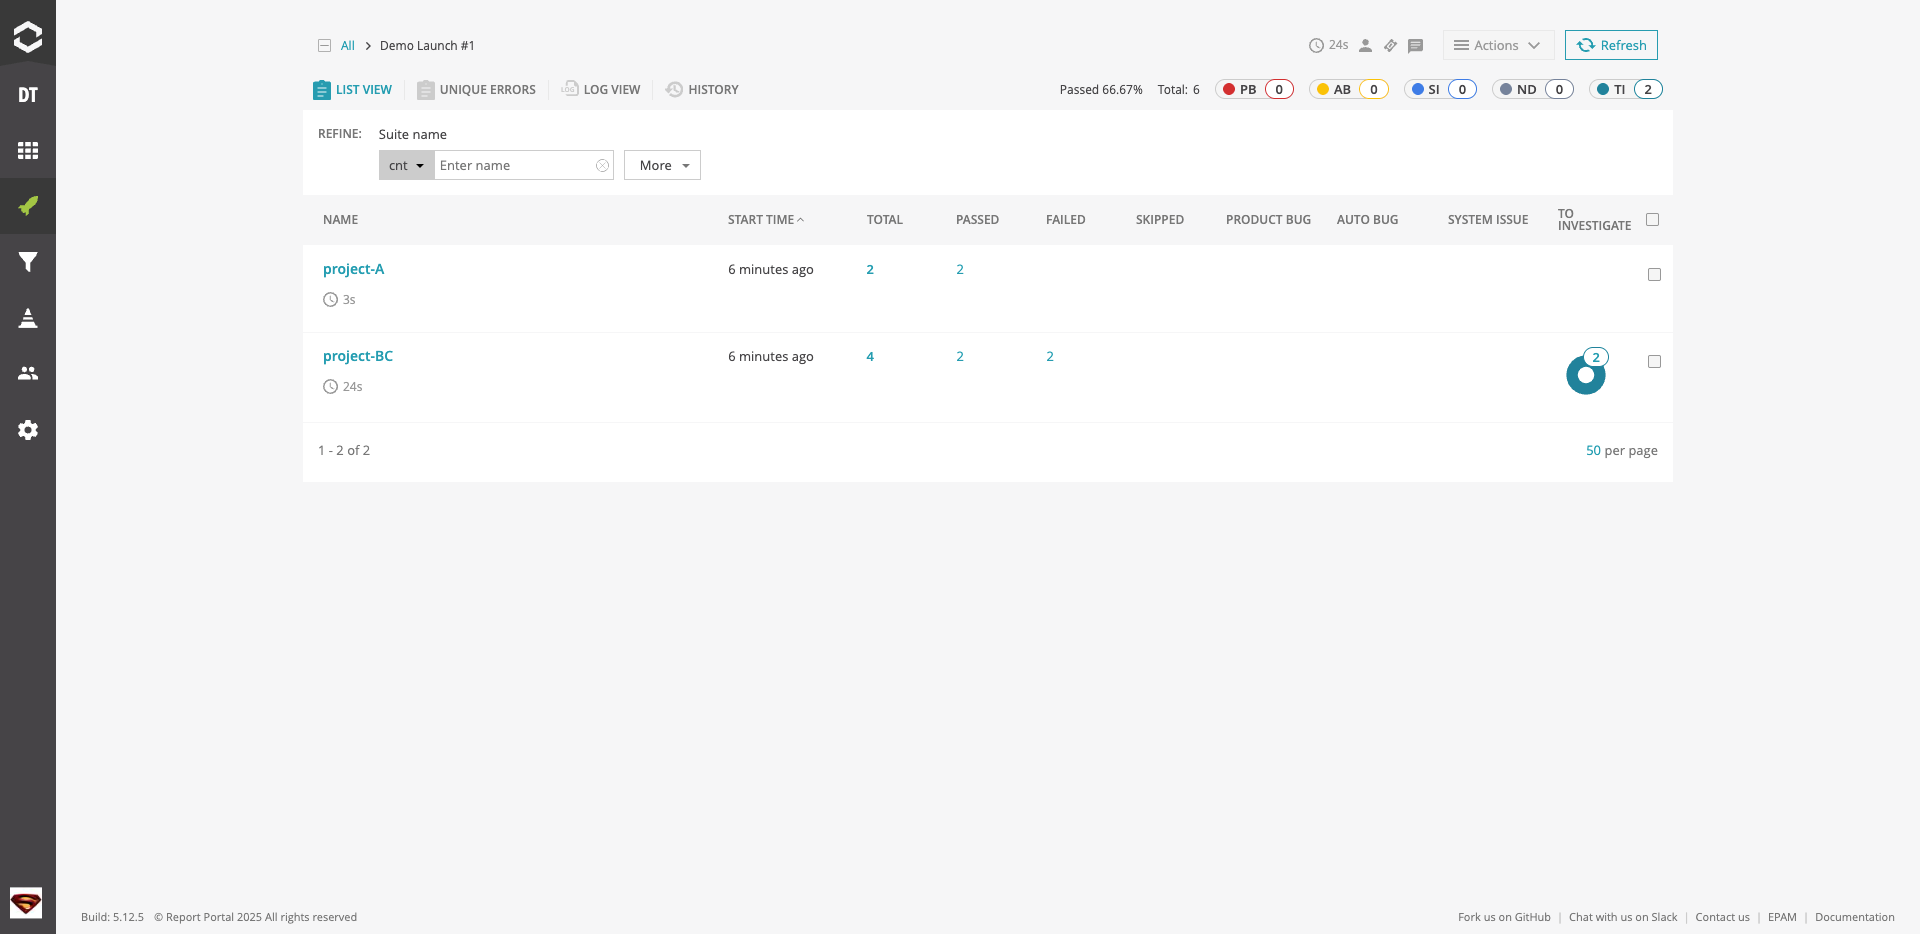
Task: Expand the More filters dropdown
Action: [x=662, y=166]
